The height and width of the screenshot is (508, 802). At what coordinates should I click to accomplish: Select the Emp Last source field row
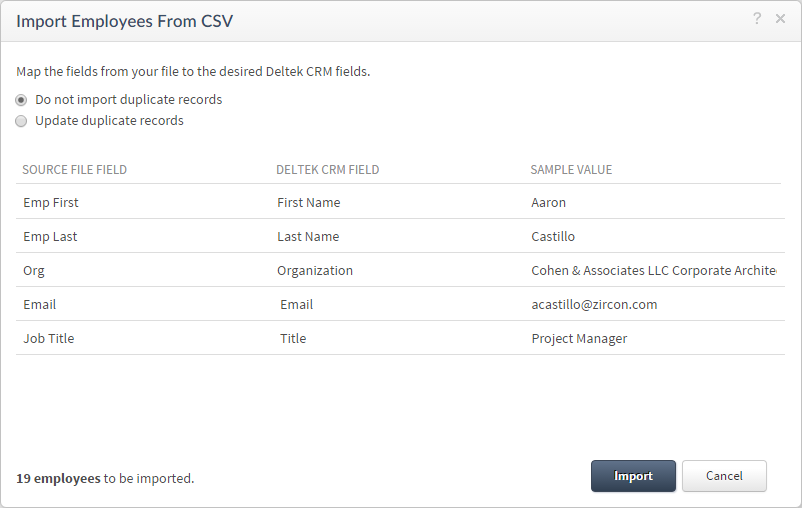tap(50, 236)
